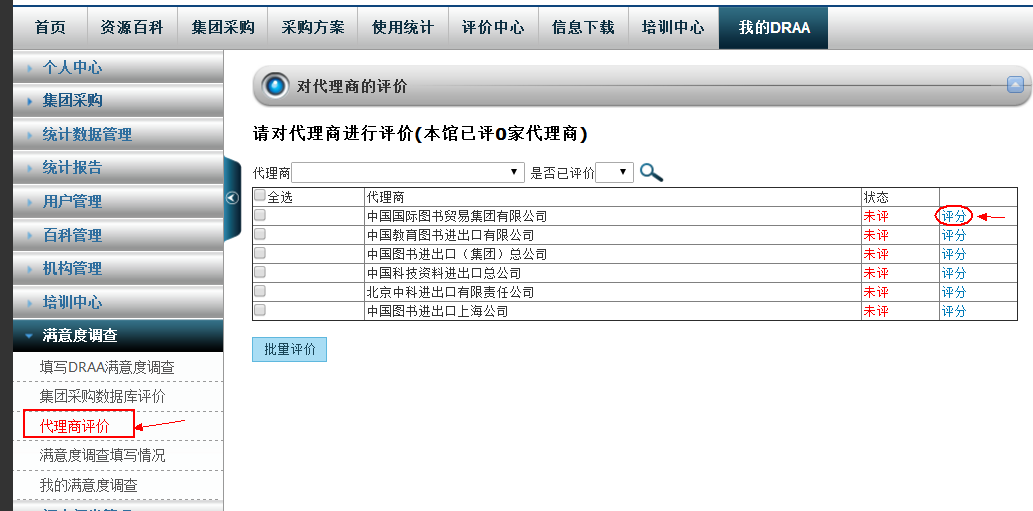Viewport: 1033px width, 511px height.
Task: Click the magnifier search icon
Action: (651, 172)
